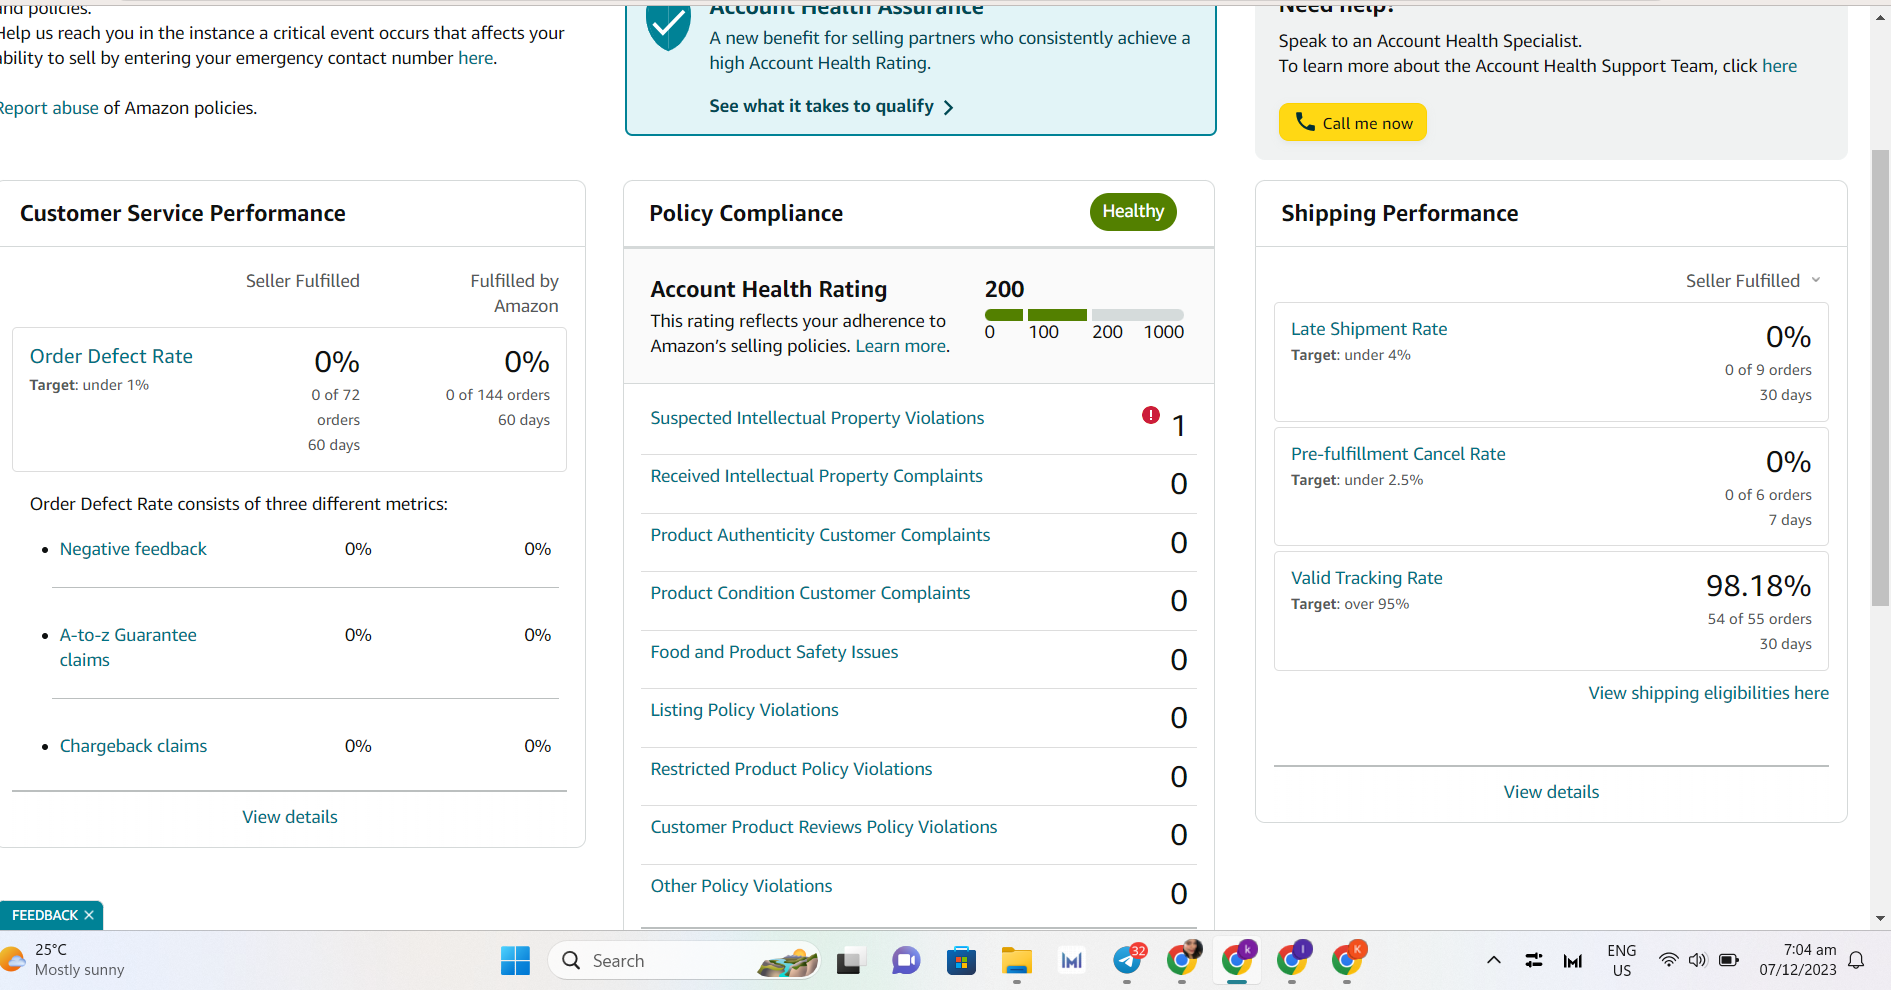Click the red alert icon beside Suspected IP Violations
This screenshot has width=1891, height=990.
tap(1151, 415)
